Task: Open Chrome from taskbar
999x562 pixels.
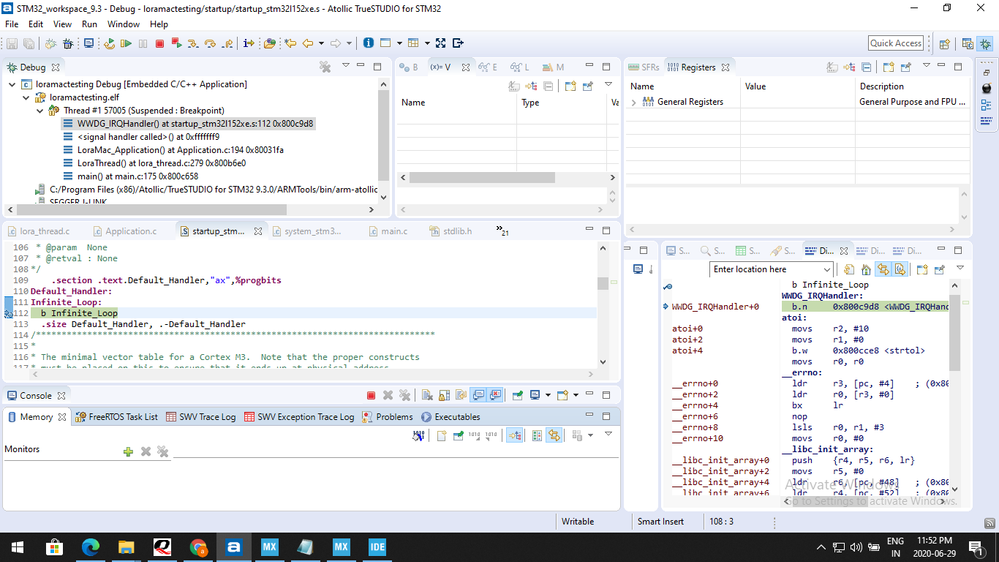Action: click(x=198, y=547)
